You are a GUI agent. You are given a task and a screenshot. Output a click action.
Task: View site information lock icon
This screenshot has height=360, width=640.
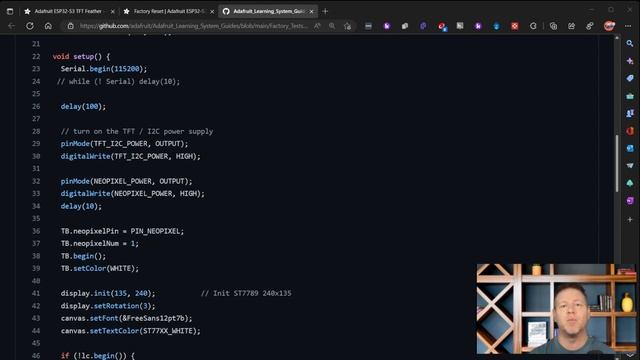[x=71, y=26]
